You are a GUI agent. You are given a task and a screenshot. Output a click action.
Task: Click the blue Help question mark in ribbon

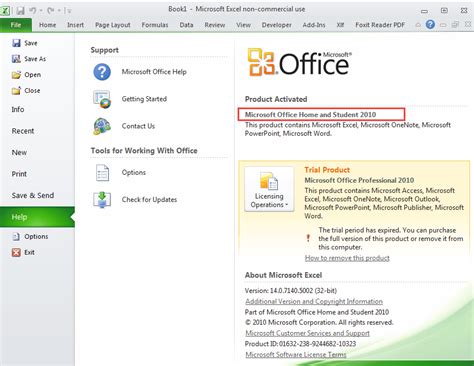point(430,24)
